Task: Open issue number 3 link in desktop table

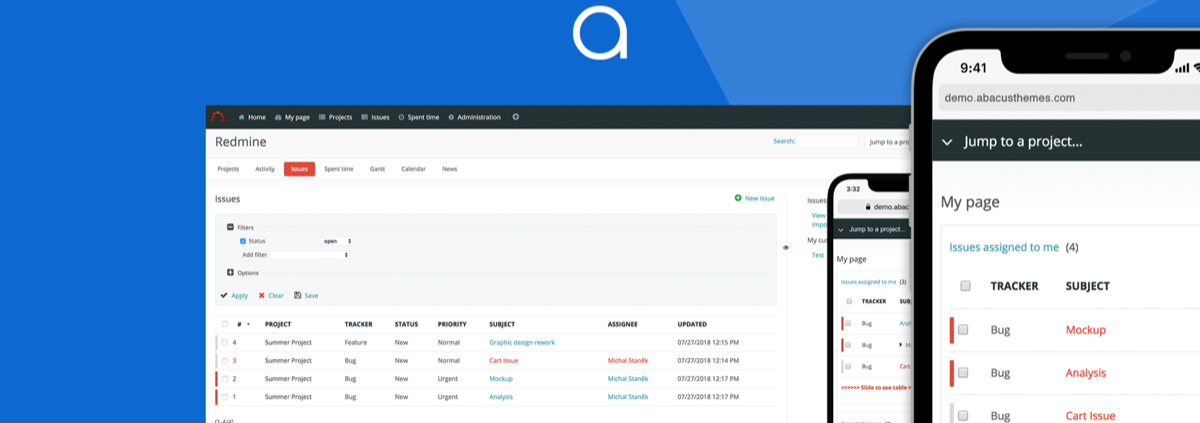Action: point(235,360)
